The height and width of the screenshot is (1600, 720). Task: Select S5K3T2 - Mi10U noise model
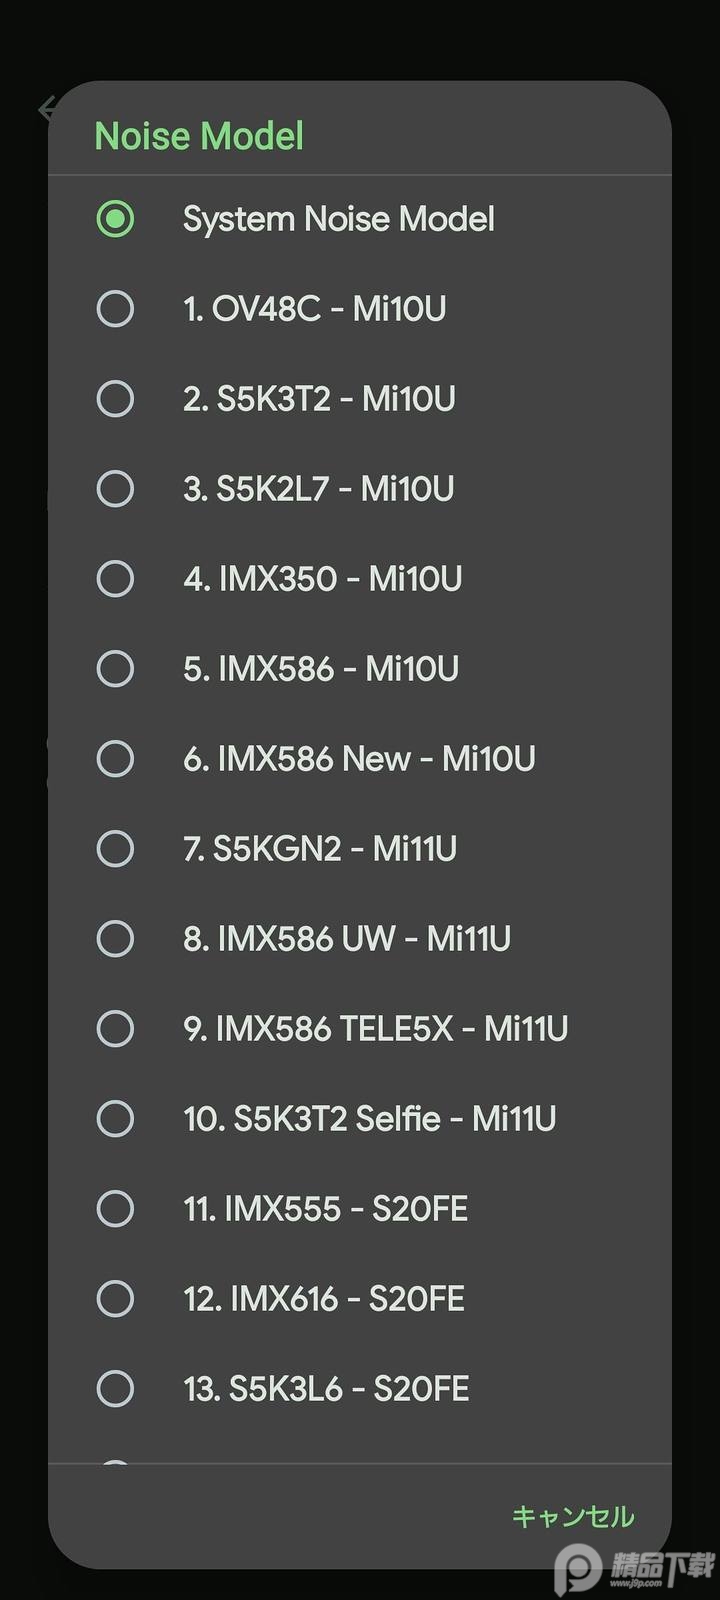pyautogui.click(x=115, y=399)
